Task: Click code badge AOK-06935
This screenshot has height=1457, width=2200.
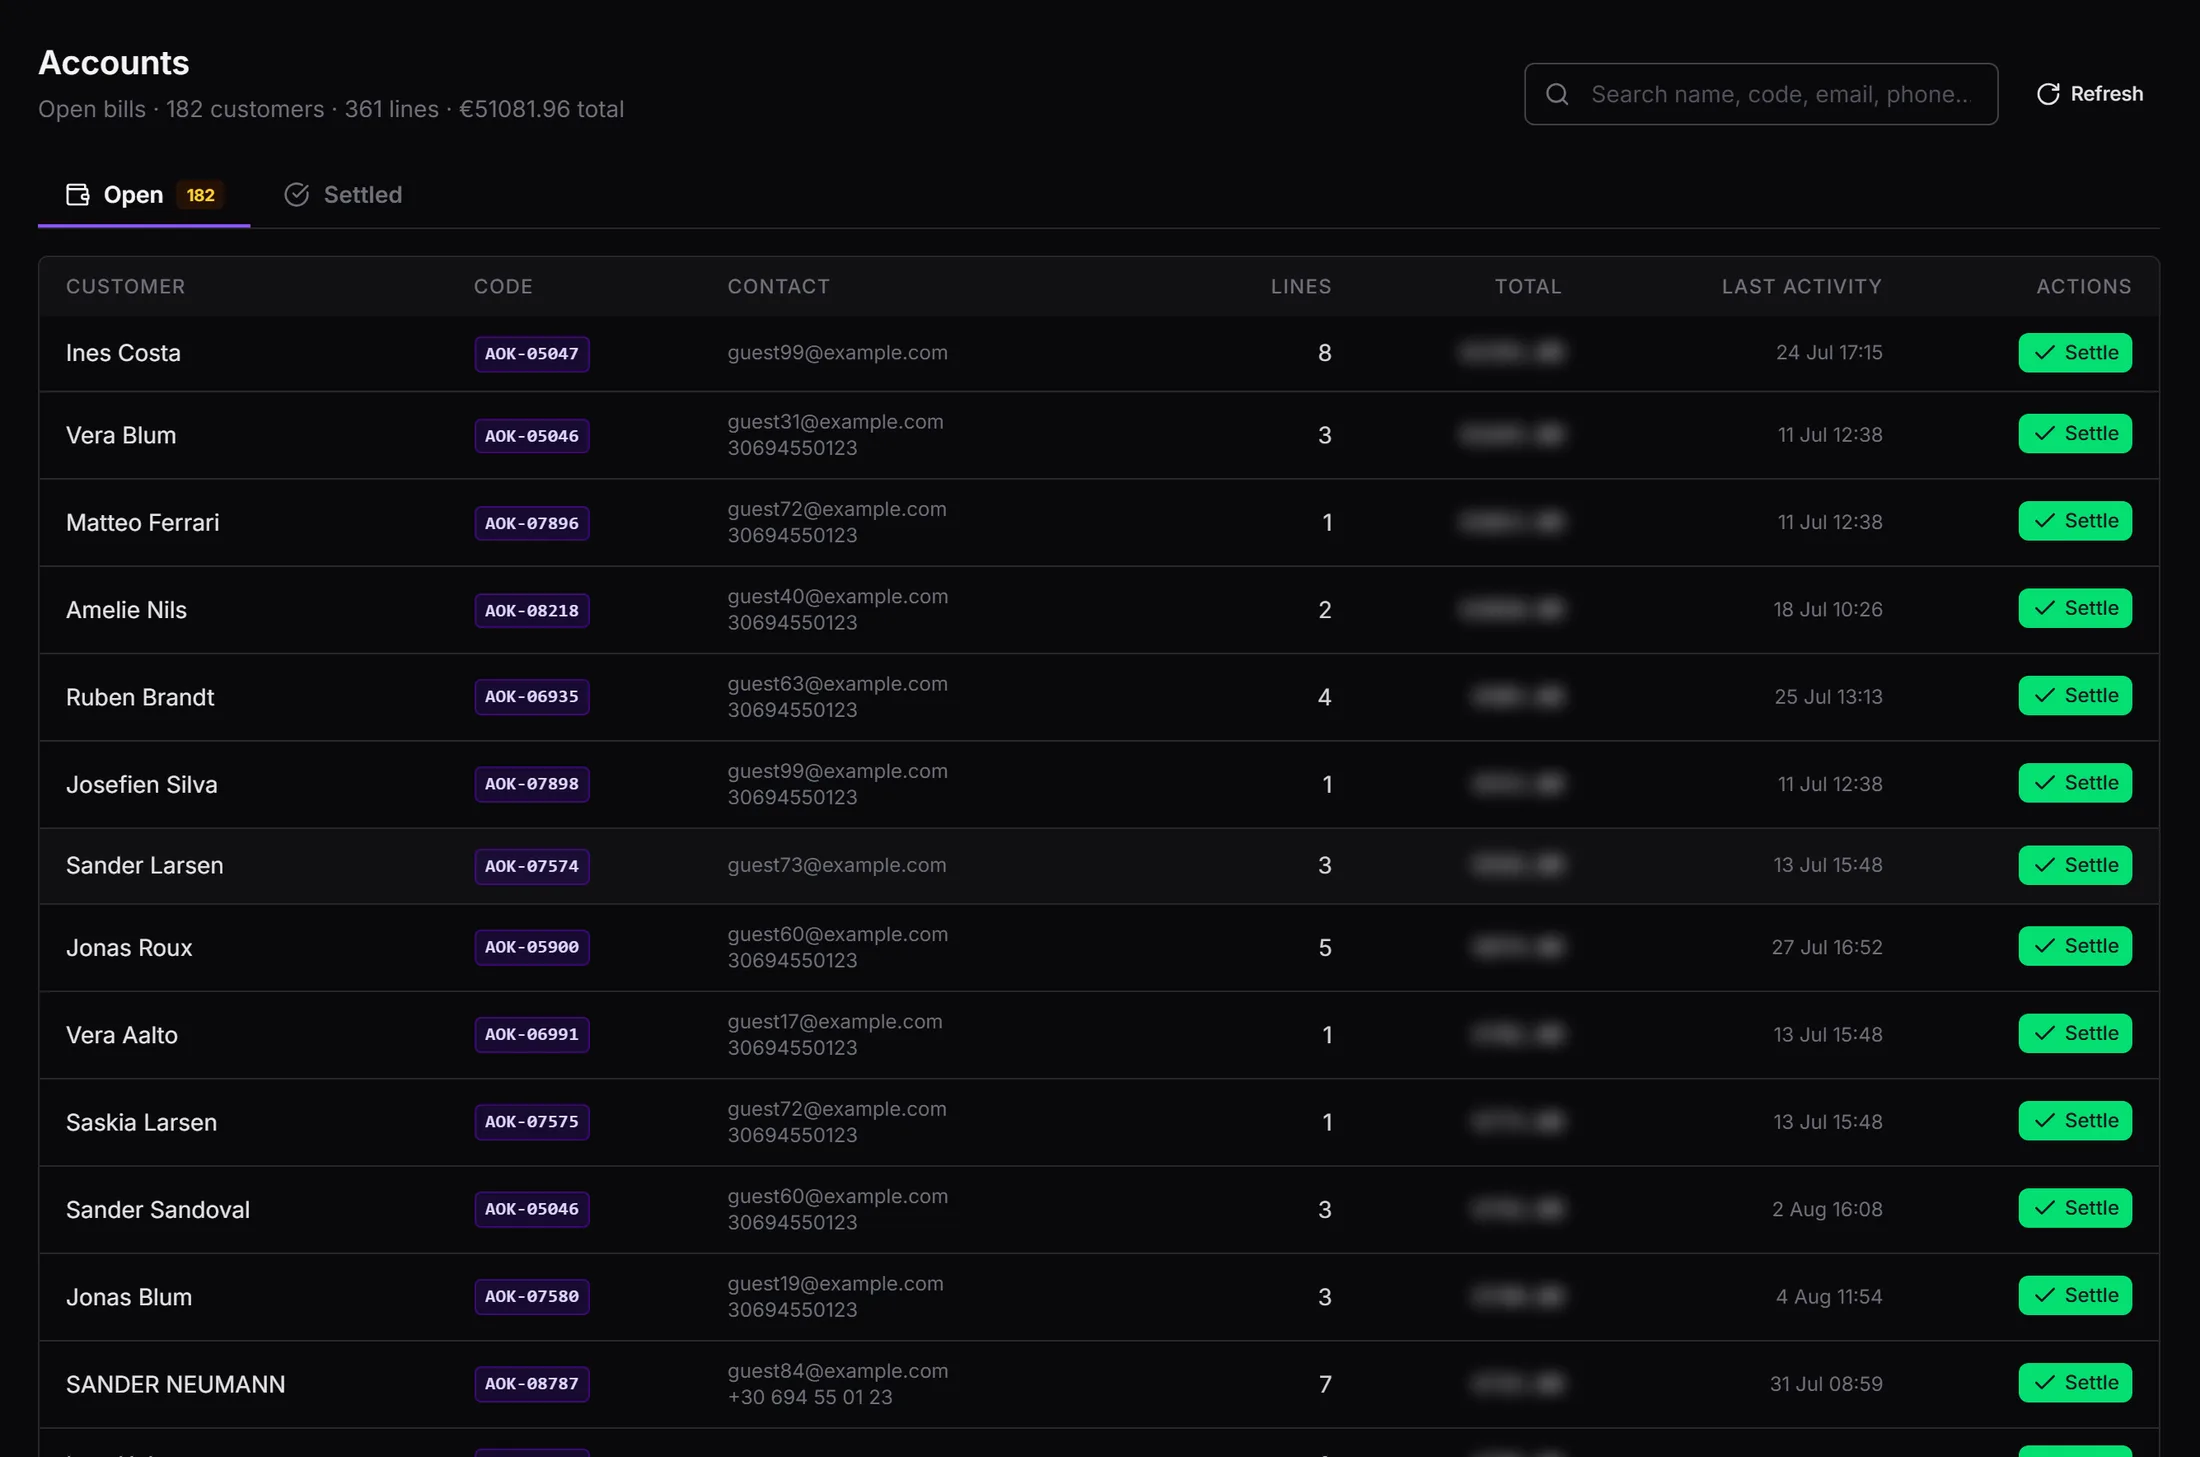Action: [532, 697]
